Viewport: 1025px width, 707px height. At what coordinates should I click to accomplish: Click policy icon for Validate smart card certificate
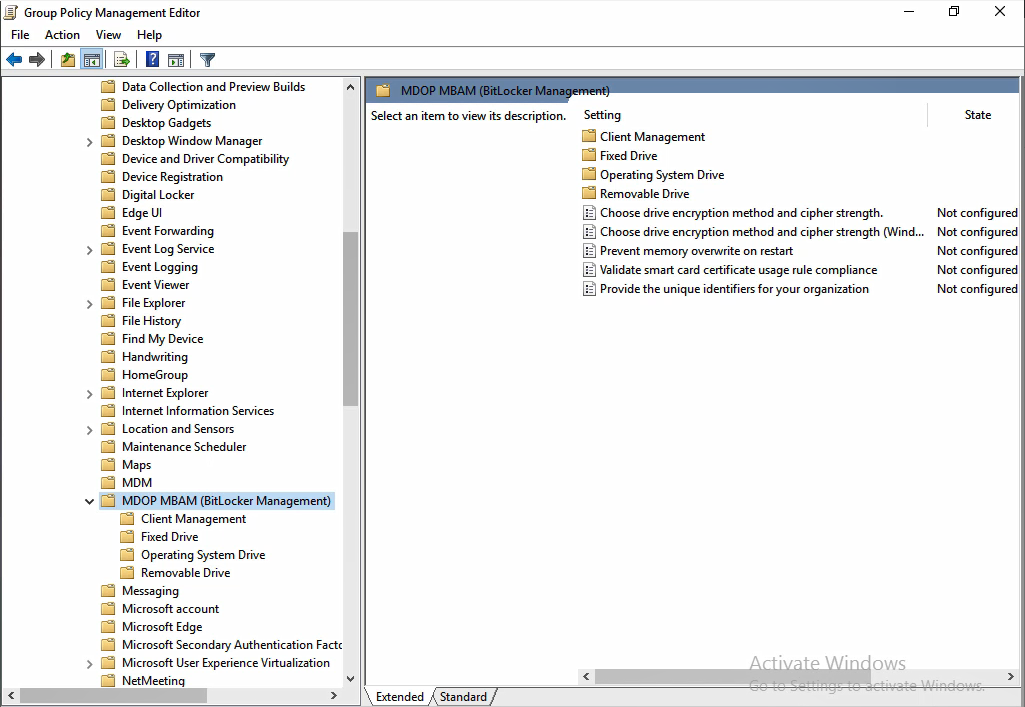(x=589, y=270)
